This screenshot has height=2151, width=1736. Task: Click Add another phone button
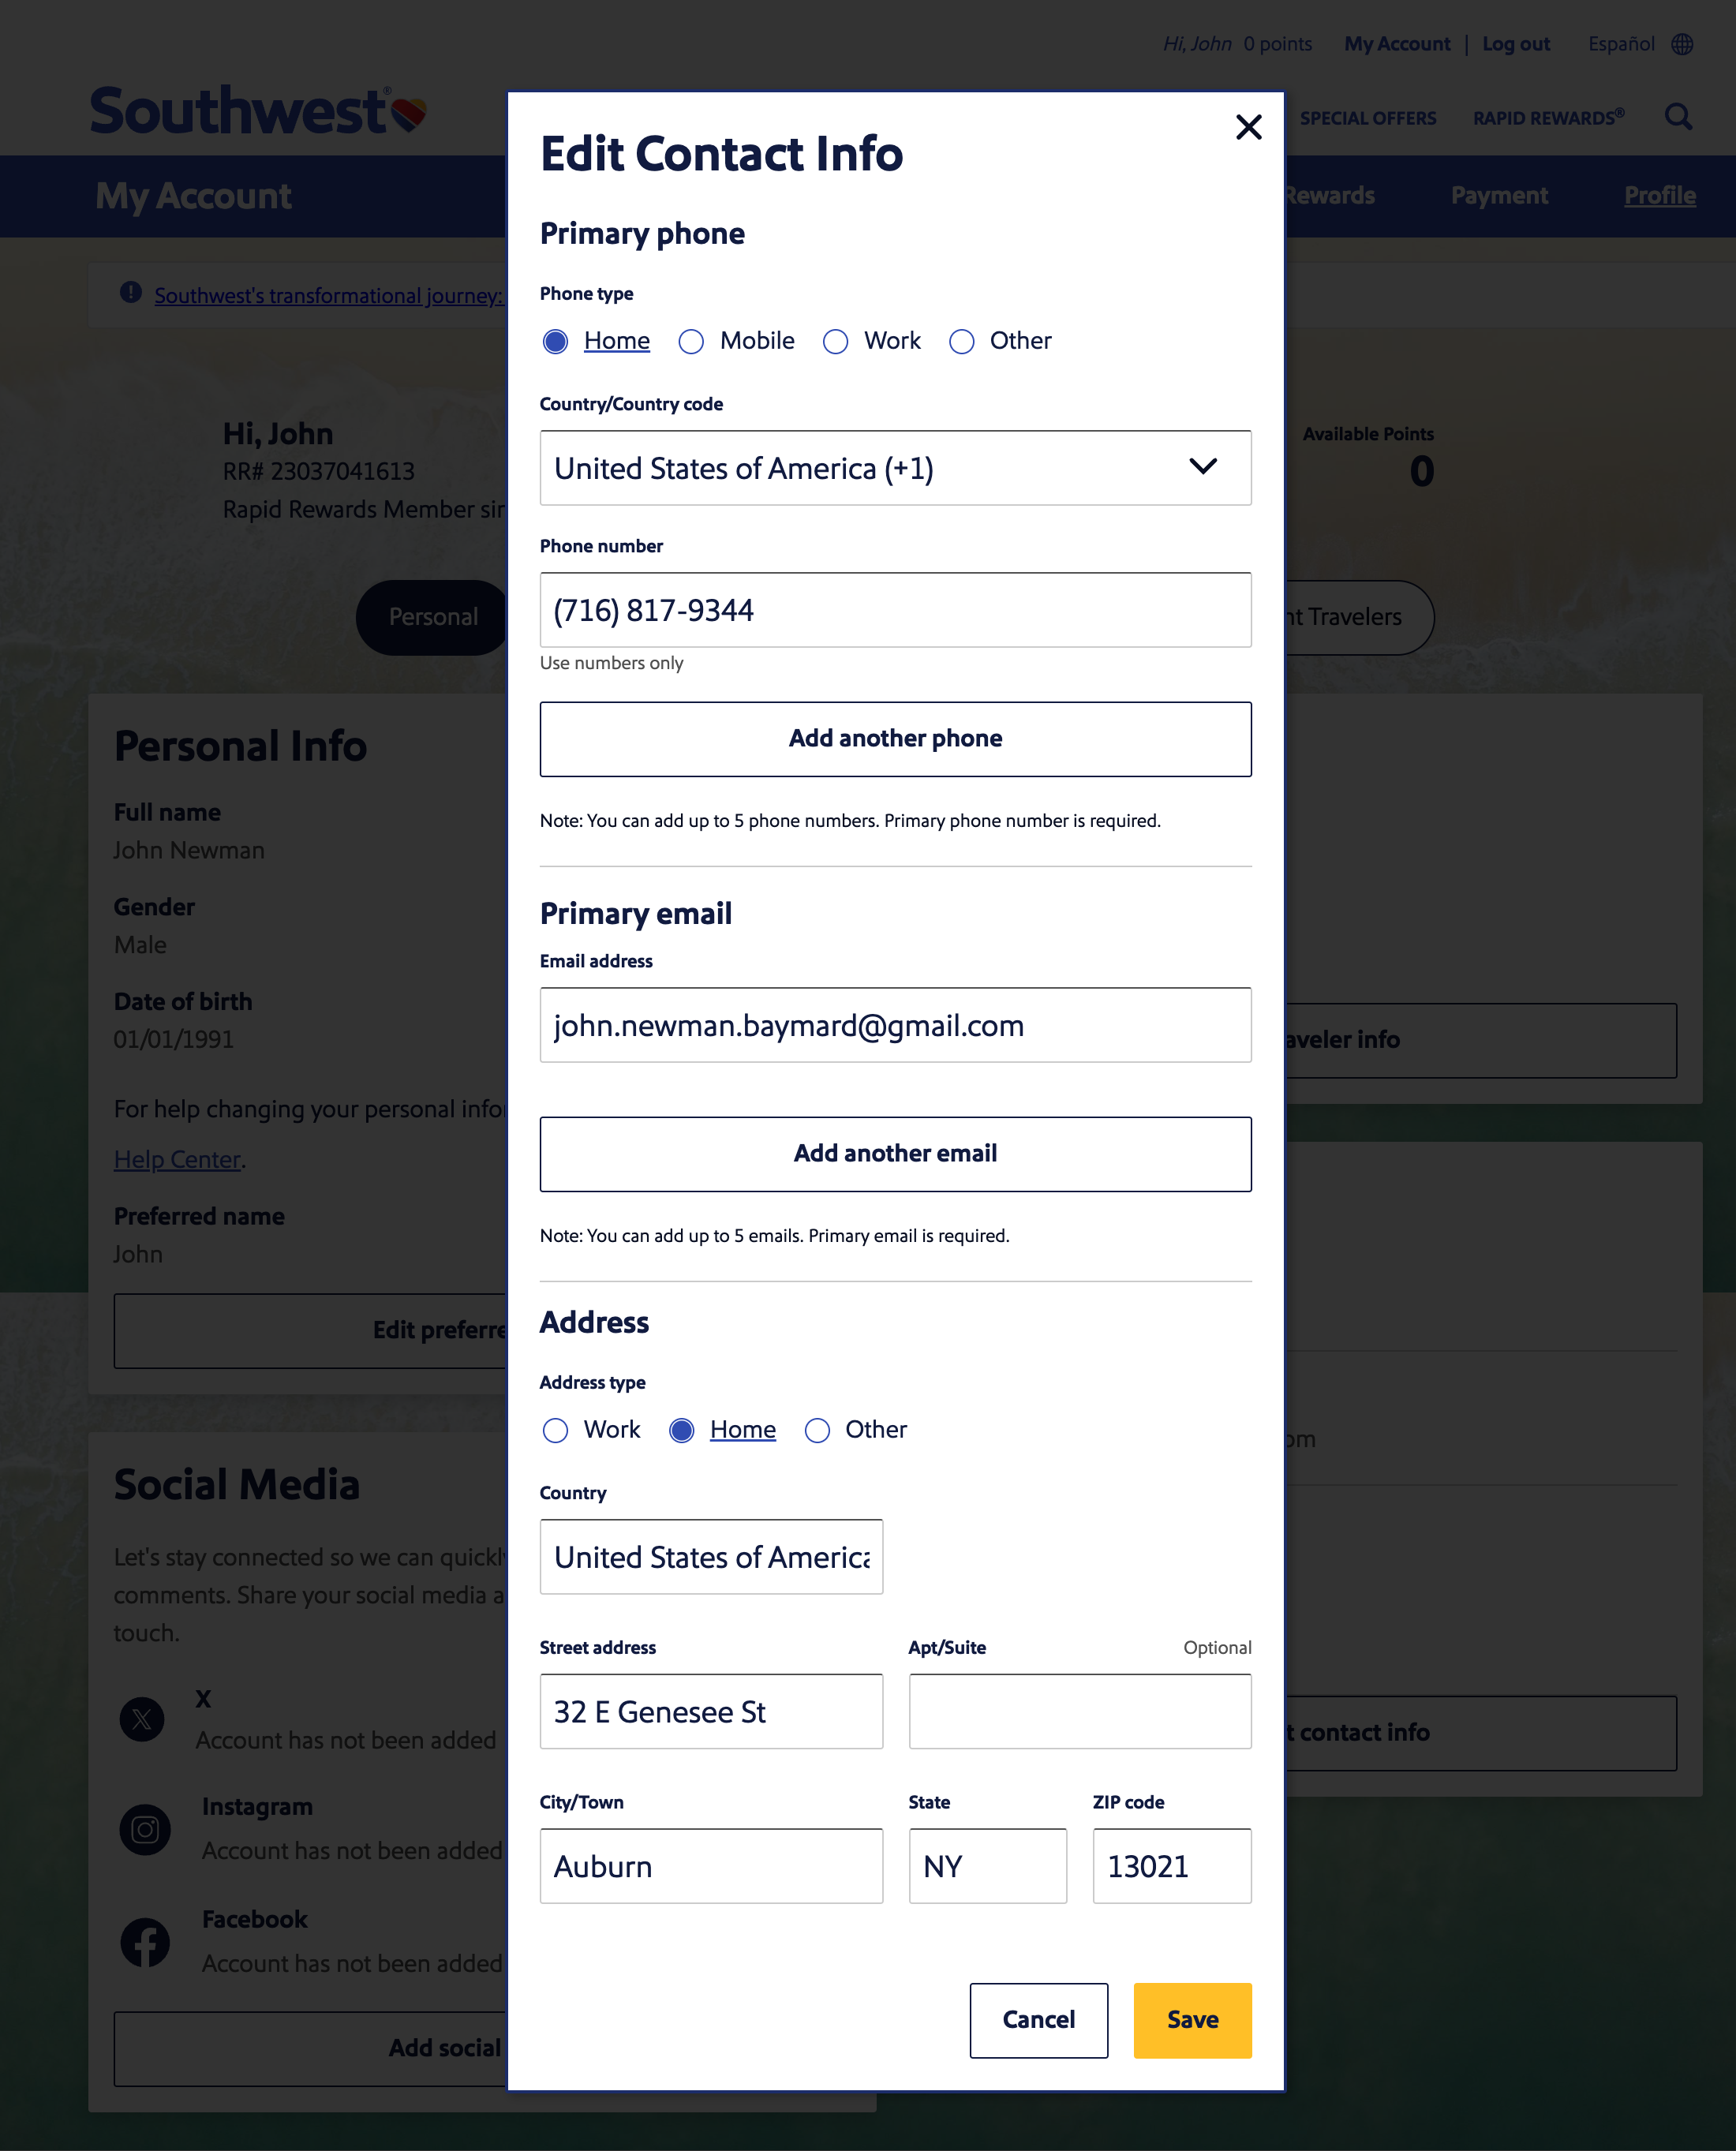pos(895,739)
